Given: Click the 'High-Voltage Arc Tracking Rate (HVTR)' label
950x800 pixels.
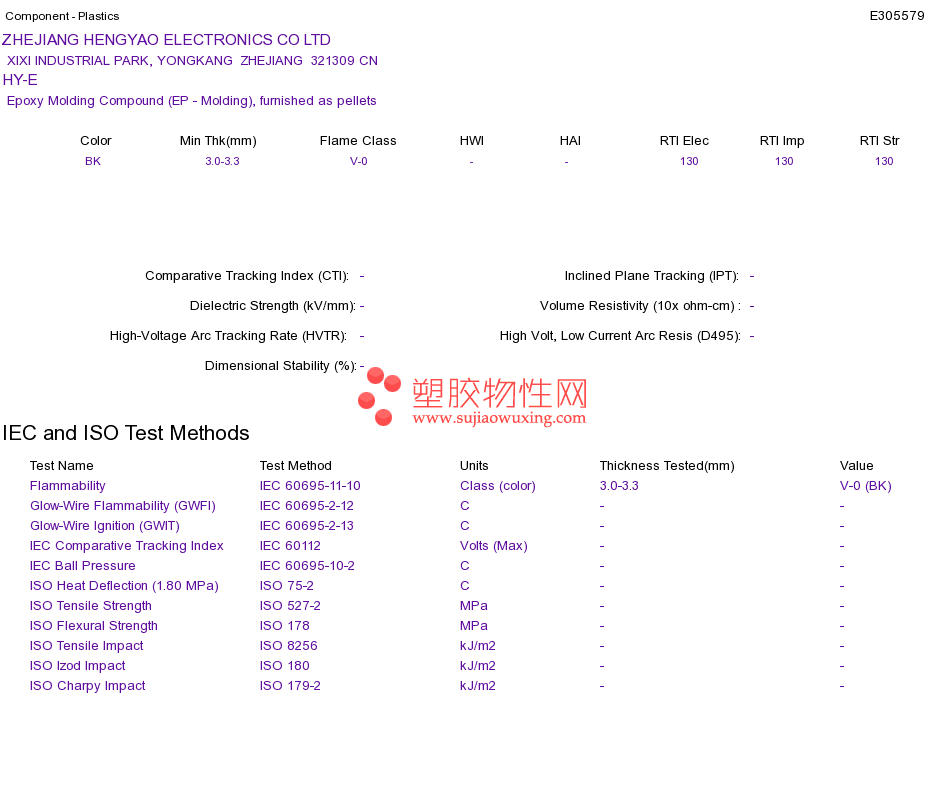Looking at the screenshot, I should pyautogui.click(x=228, y=336).
